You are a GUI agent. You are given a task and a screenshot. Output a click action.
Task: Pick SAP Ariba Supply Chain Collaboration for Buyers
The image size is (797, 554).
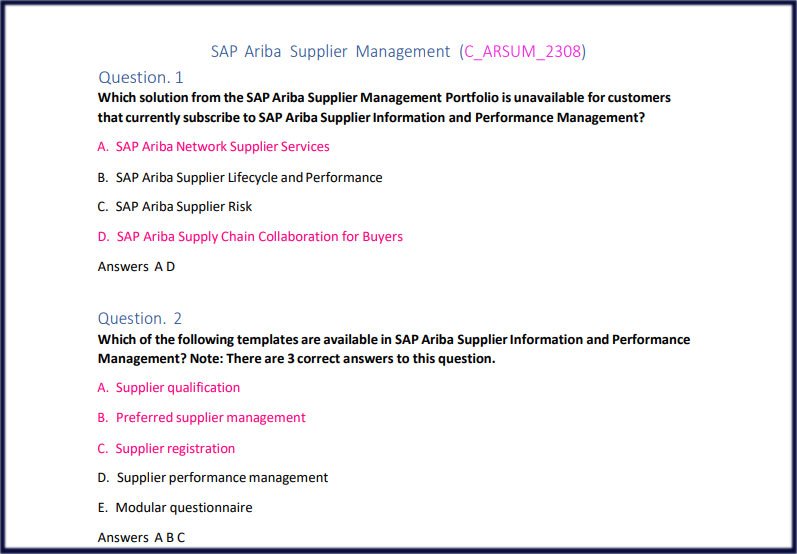click(259, 237)
